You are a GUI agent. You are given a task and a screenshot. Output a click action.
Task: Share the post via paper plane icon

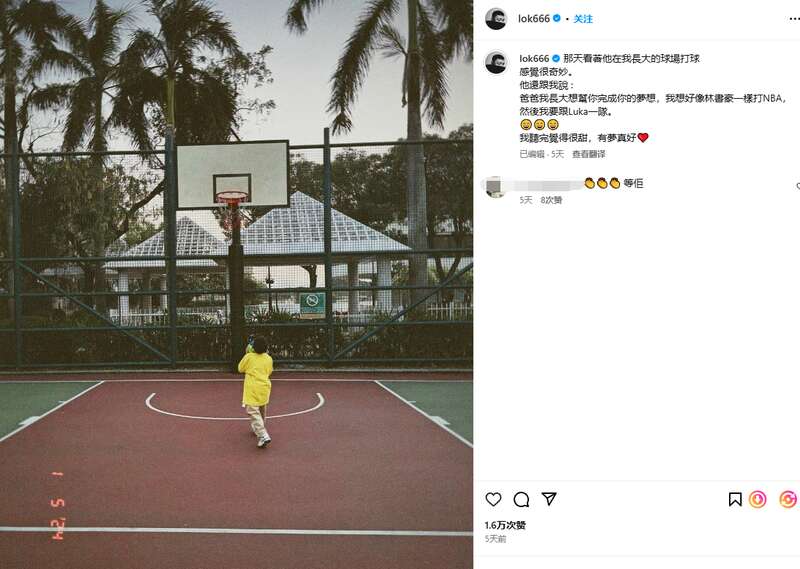point(549,499)
